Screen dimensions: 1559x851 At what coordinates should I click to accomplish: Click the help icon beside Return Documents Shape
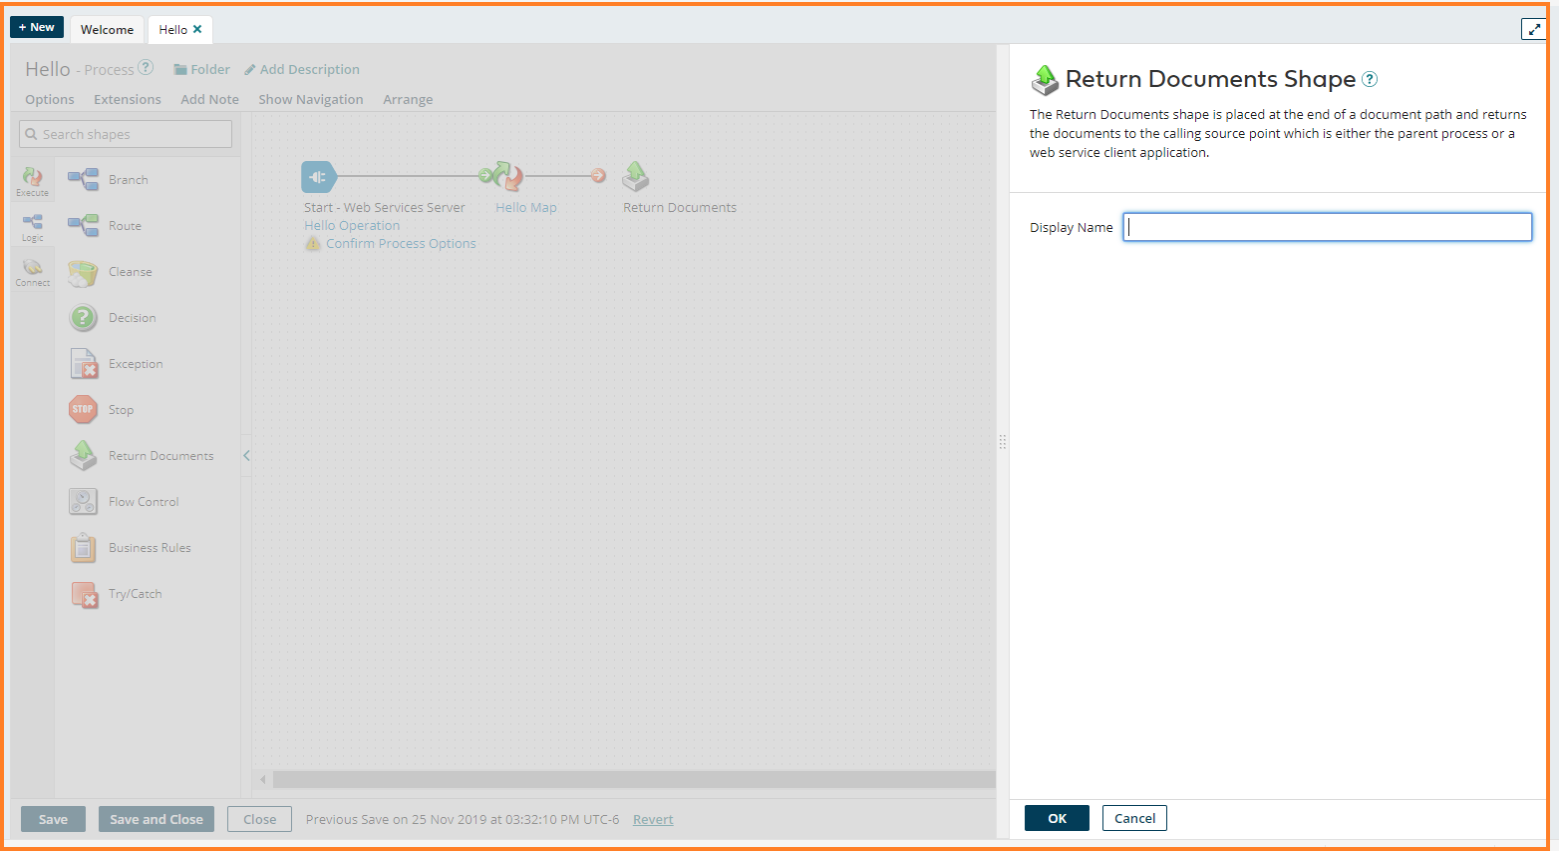pyautogui.click(x=1370, y=80)
